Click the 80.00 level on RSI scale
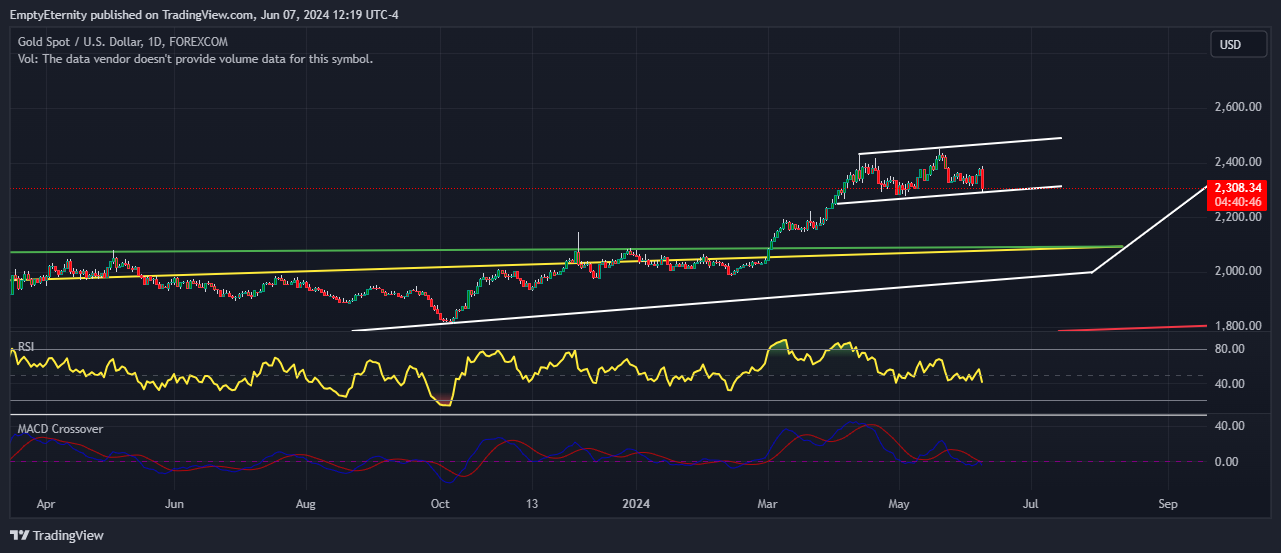The height and width of the screenshot is (553, 1281). click(x=1230, y=349)
